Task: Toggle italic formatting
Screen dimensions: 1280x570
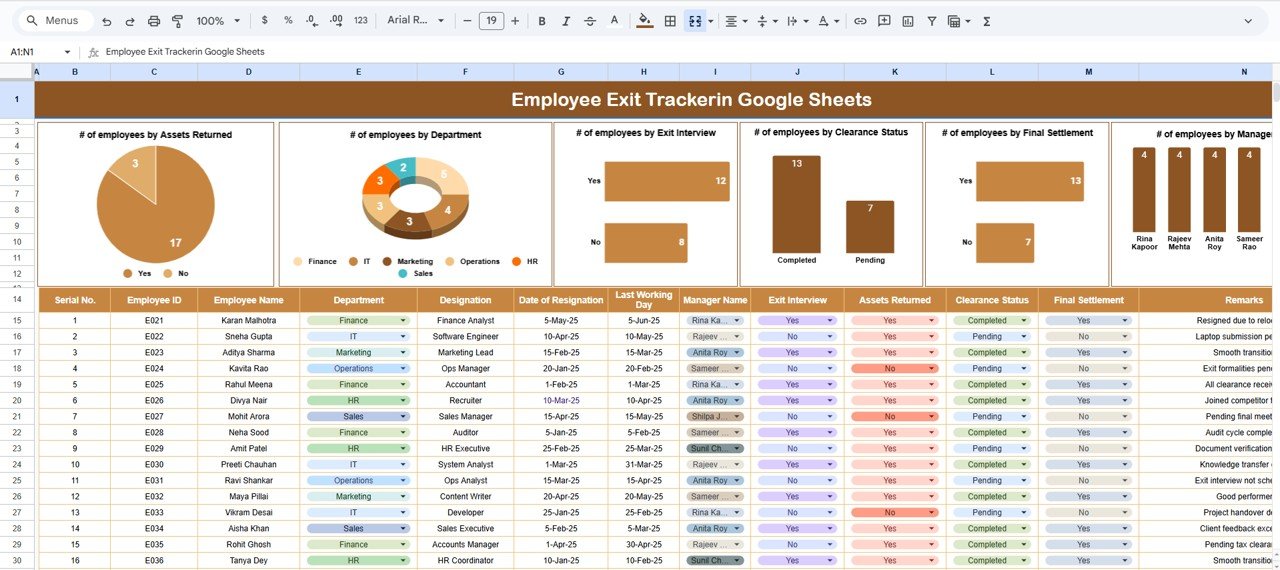Action: coord(566,21)
